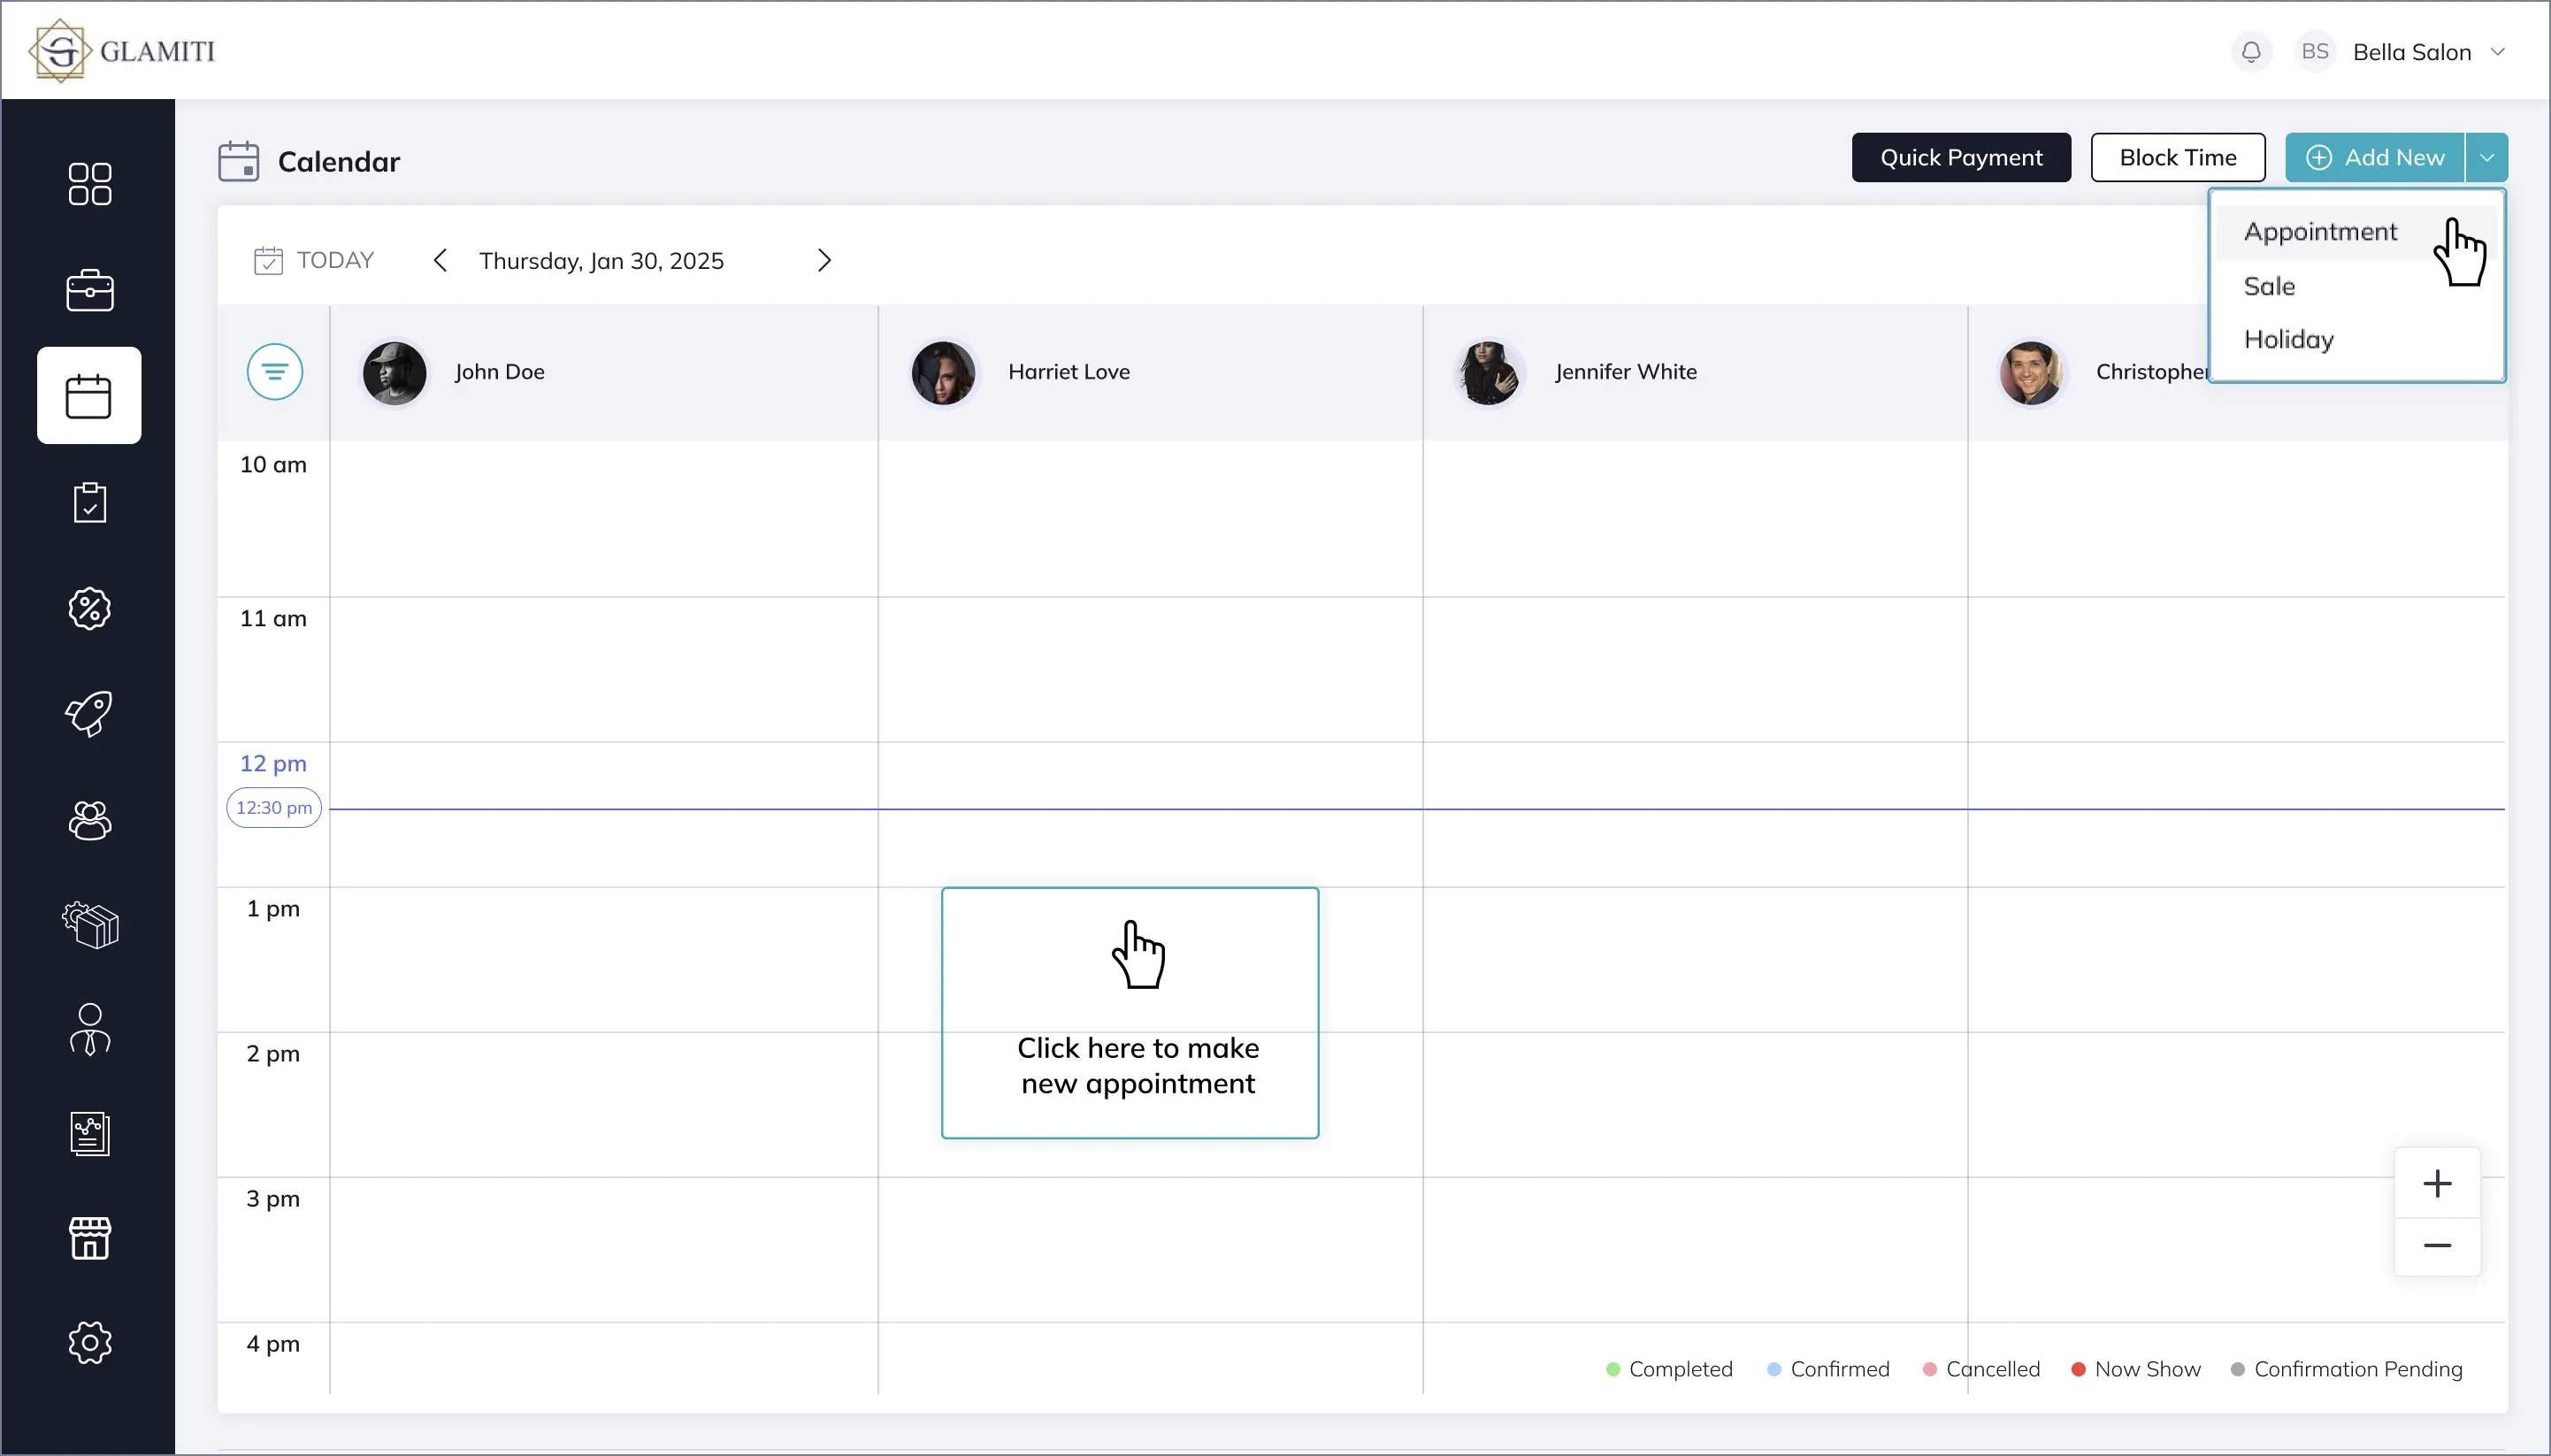Select the calendar icon in sidebar
The image size is (2551, 1456).
(x=89, y=396)
